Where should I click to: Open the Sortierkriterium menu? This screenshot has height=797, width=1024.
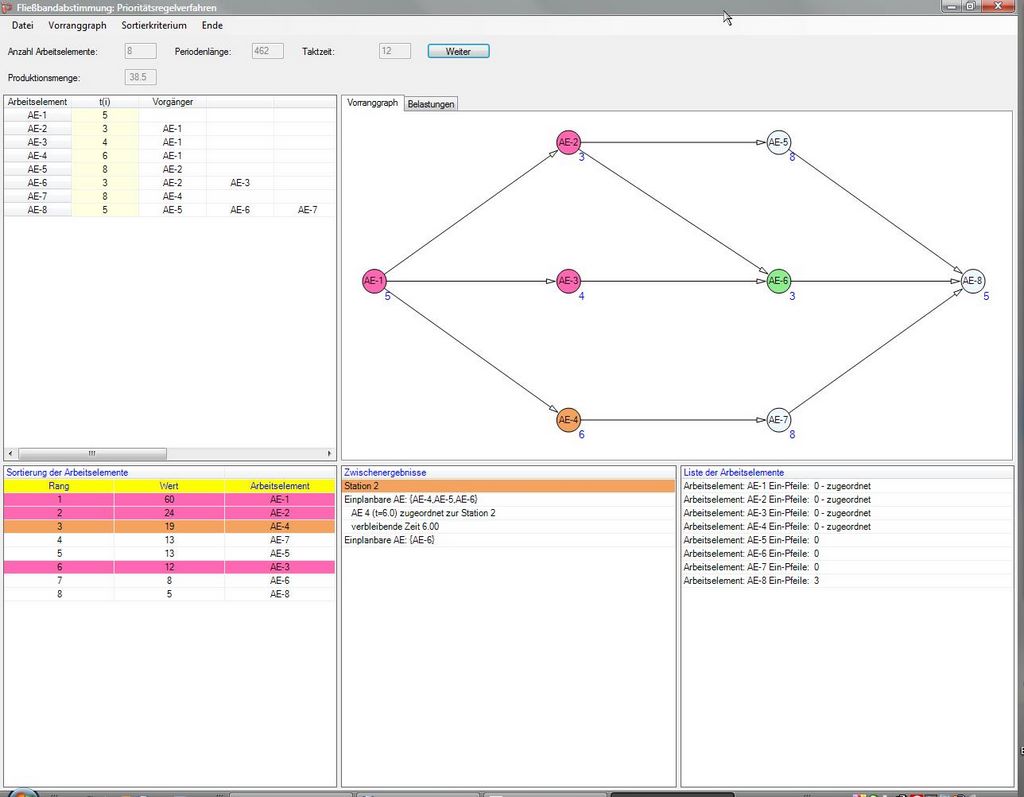coord(154,25)
